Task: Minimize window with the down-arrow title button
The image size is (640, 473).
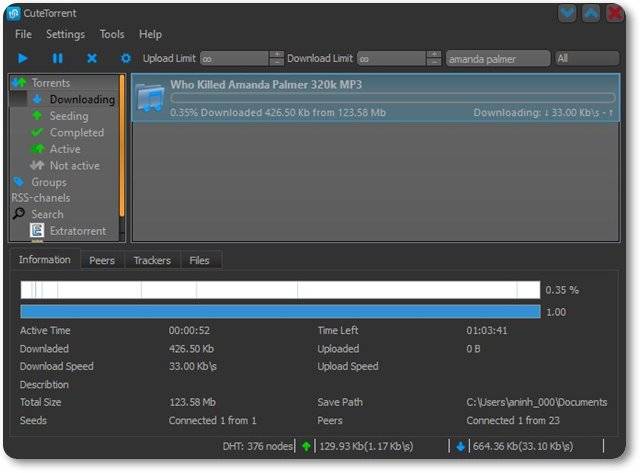Action: (567, 13)
